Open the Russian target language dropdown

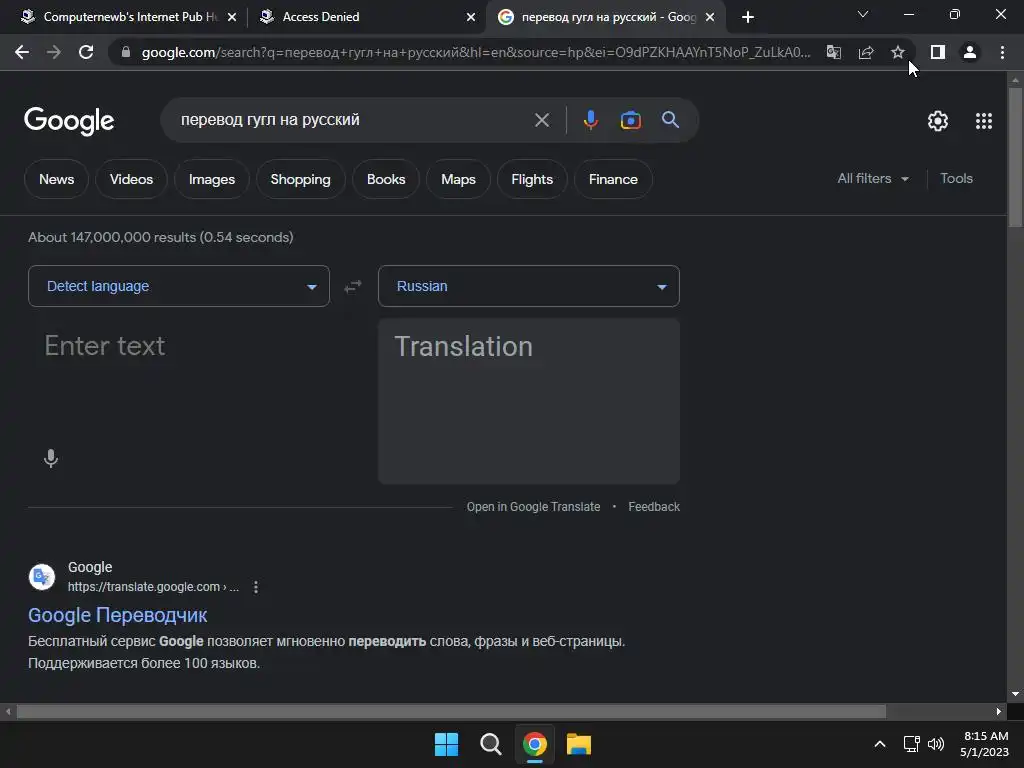click(528, 286)
